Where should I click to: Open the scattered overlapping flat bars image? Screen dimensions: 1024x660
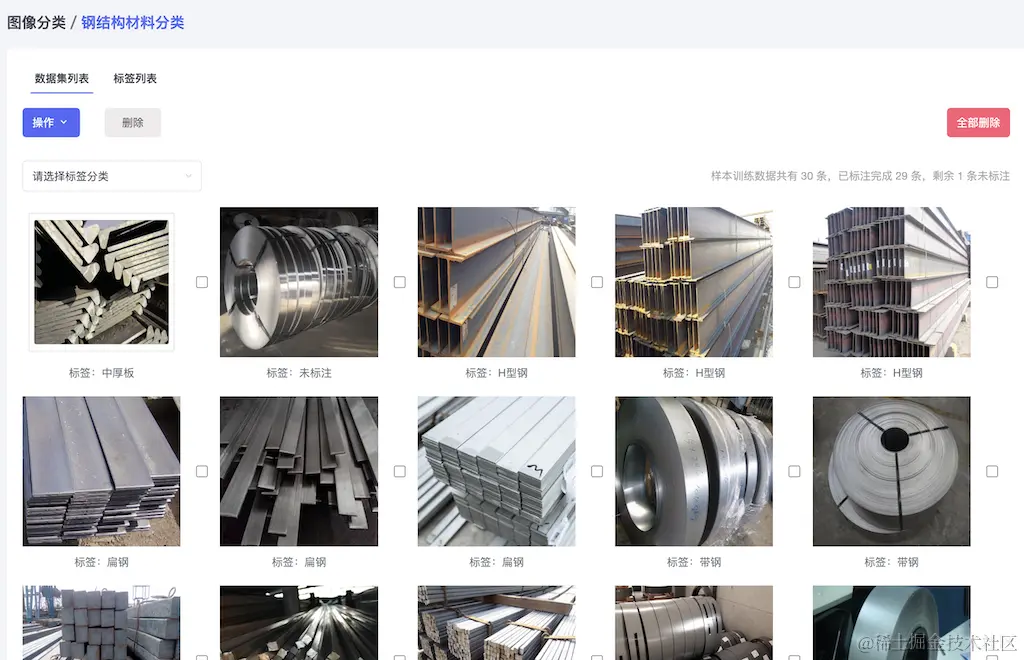pyautogui.click(x=299, y=471)
